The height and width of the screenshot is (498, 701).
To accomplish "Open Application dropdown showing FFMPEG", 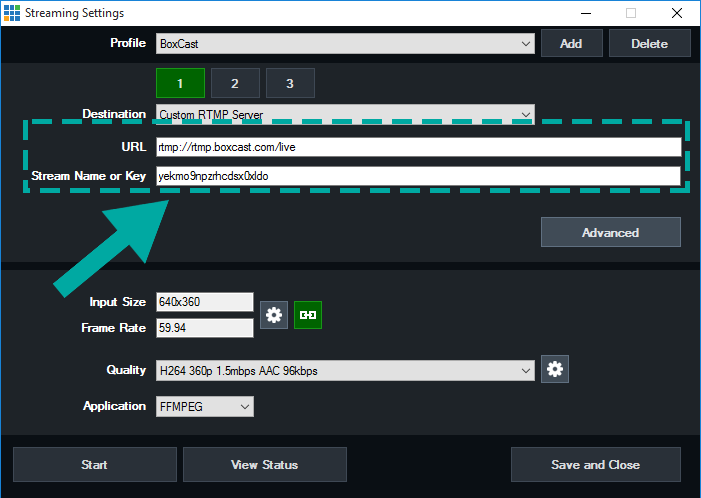I will click(204, 407).
